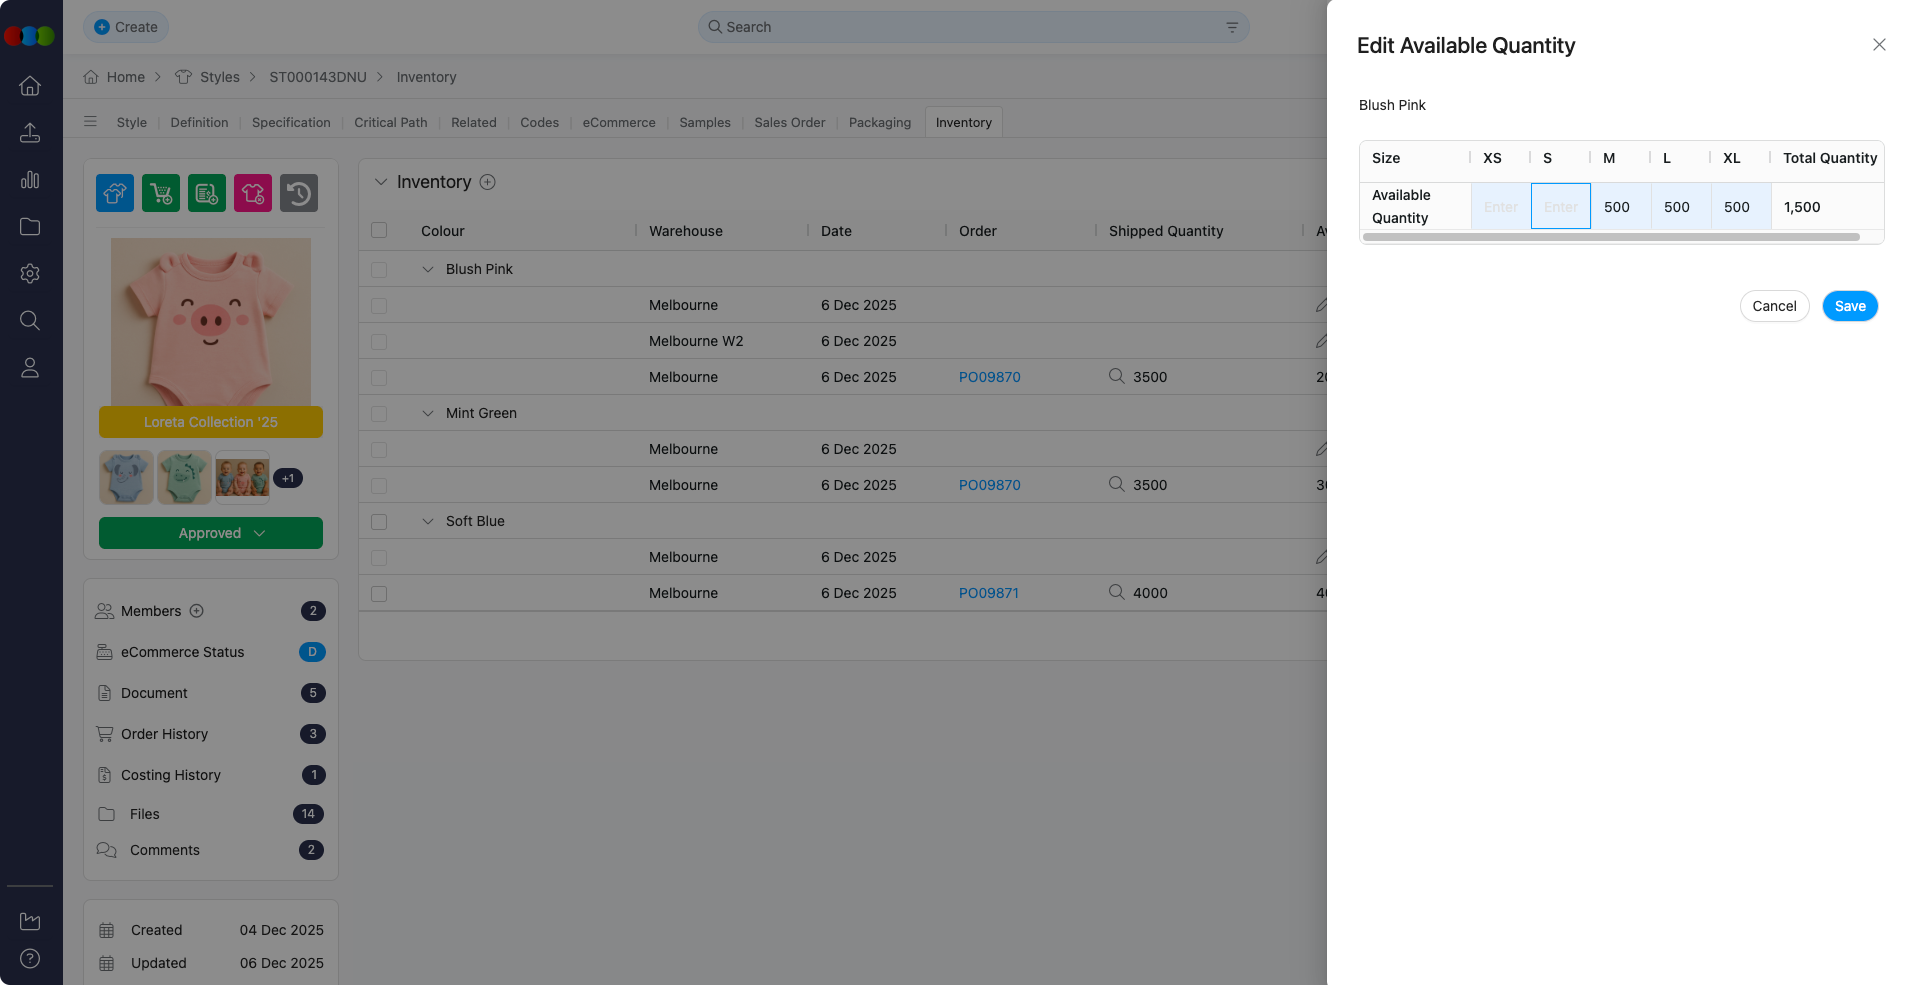Click Cancel in Edit Available Quantity panel
The height and width of the screenshot is (985, 1917).
pos(1774,306)
